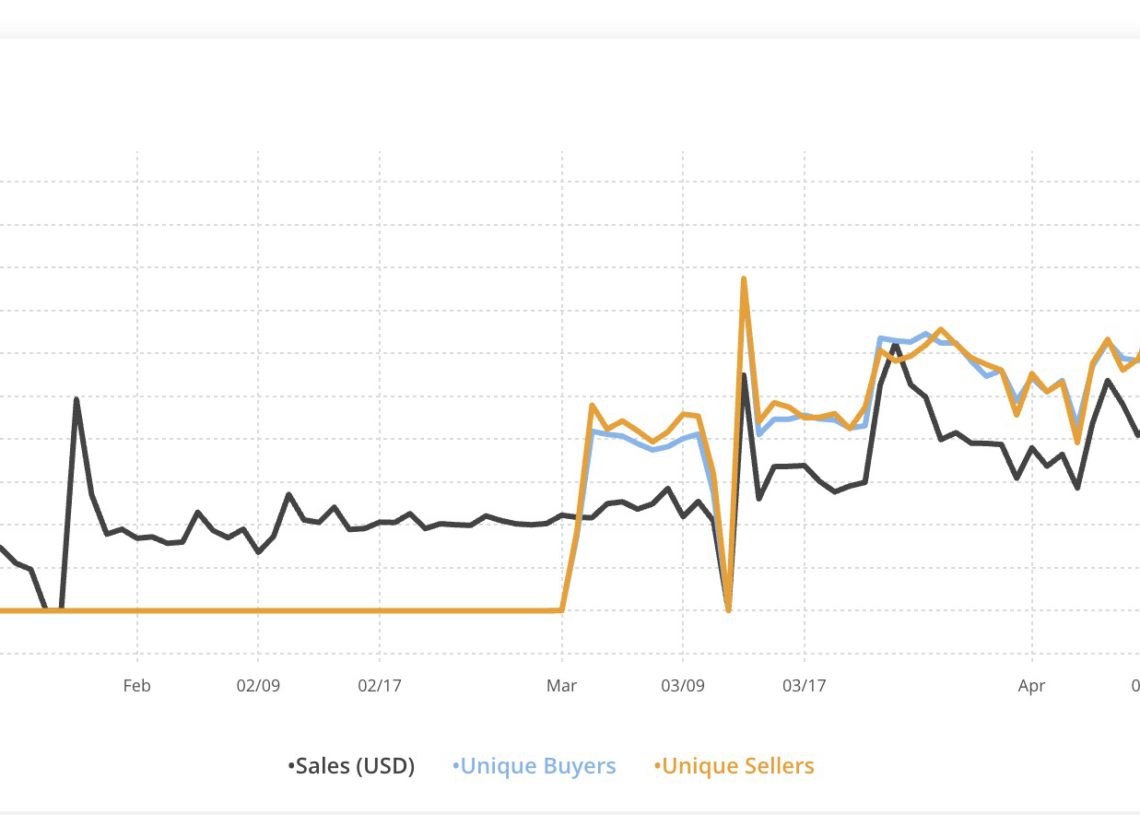Image resolution: width=1140 pixels, height=815 pixels.
Task: Click the Sales line peak after Apr
Action: point(1107,380)
